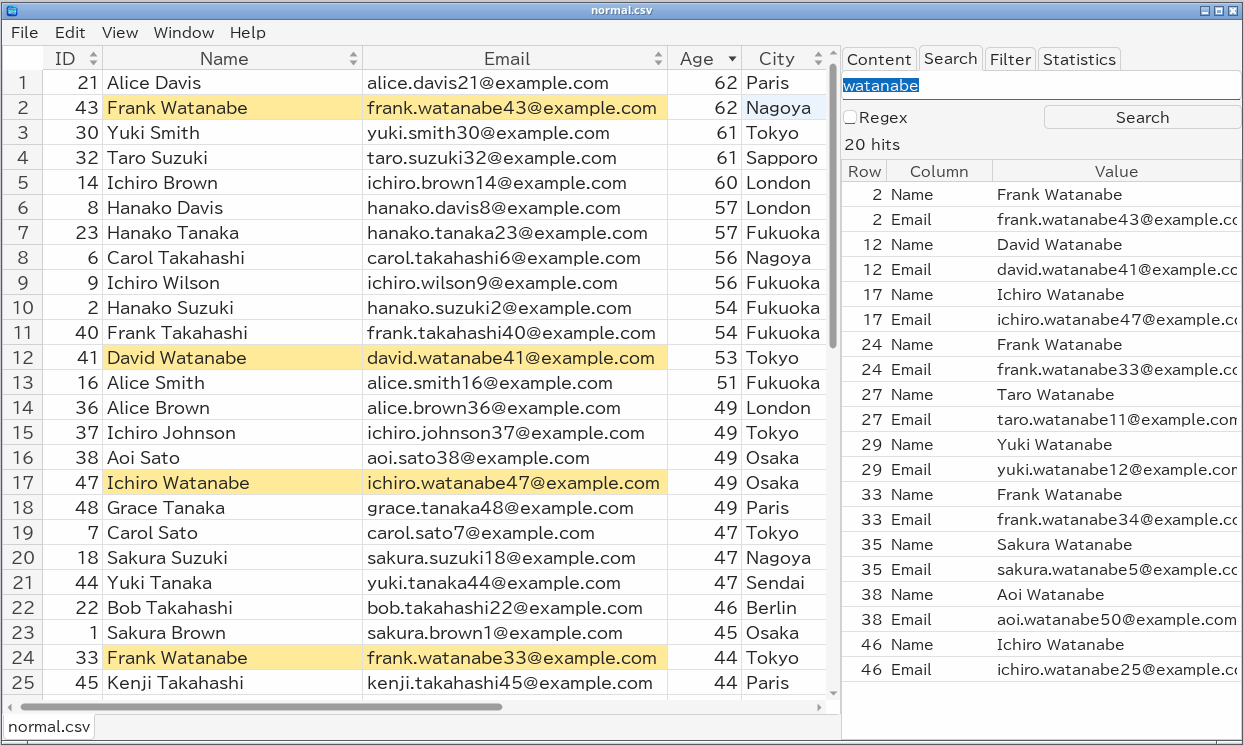Click the search text field containing watanabe
Image resolution: width=1244 pixels, height=746 pixels.
(1041, 86)
